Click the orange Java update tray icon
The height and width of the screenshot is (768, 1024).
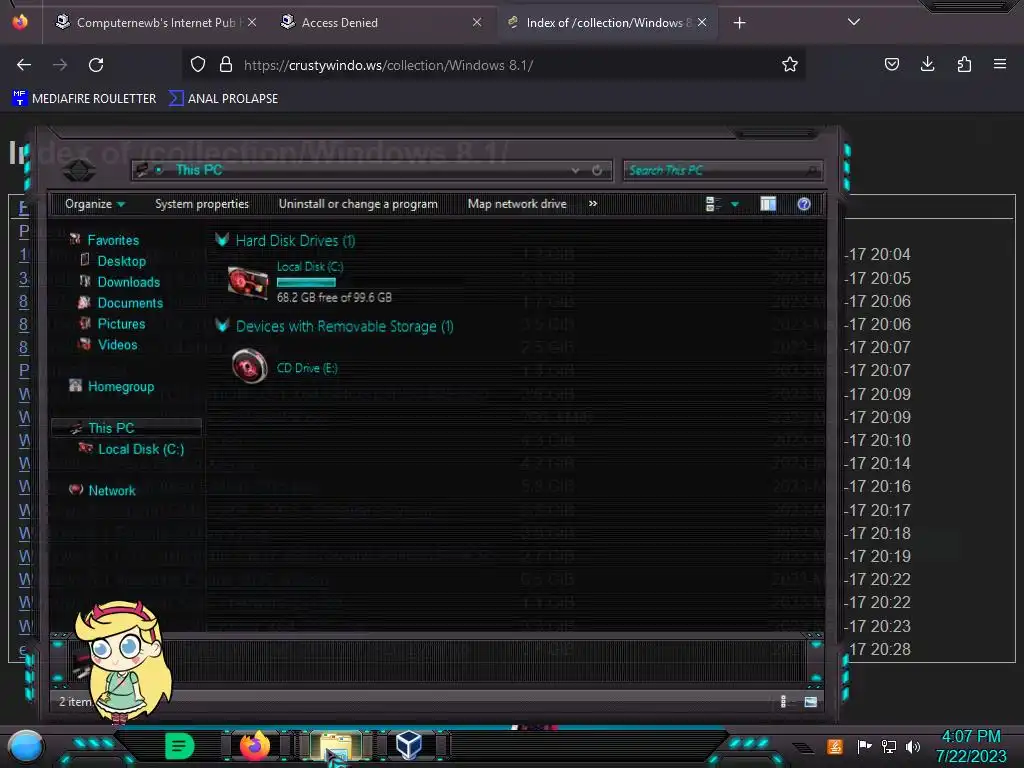click(x=835, y=746)
